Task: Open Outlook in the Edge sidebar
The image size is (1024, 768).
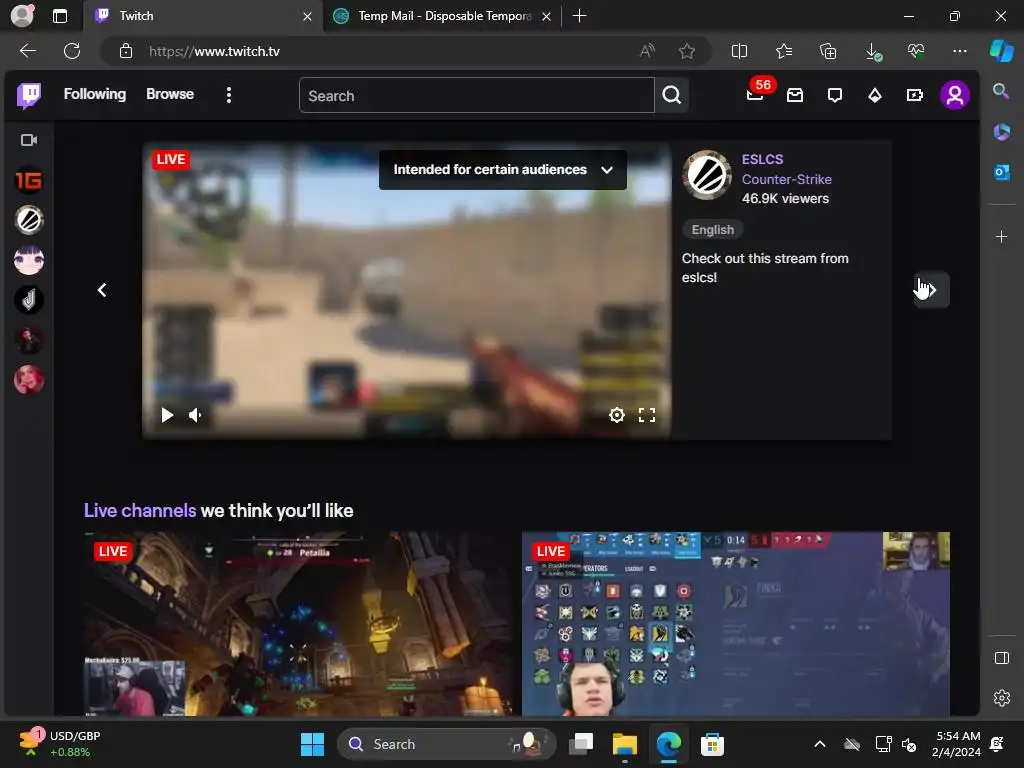Action: (1002, 172)
